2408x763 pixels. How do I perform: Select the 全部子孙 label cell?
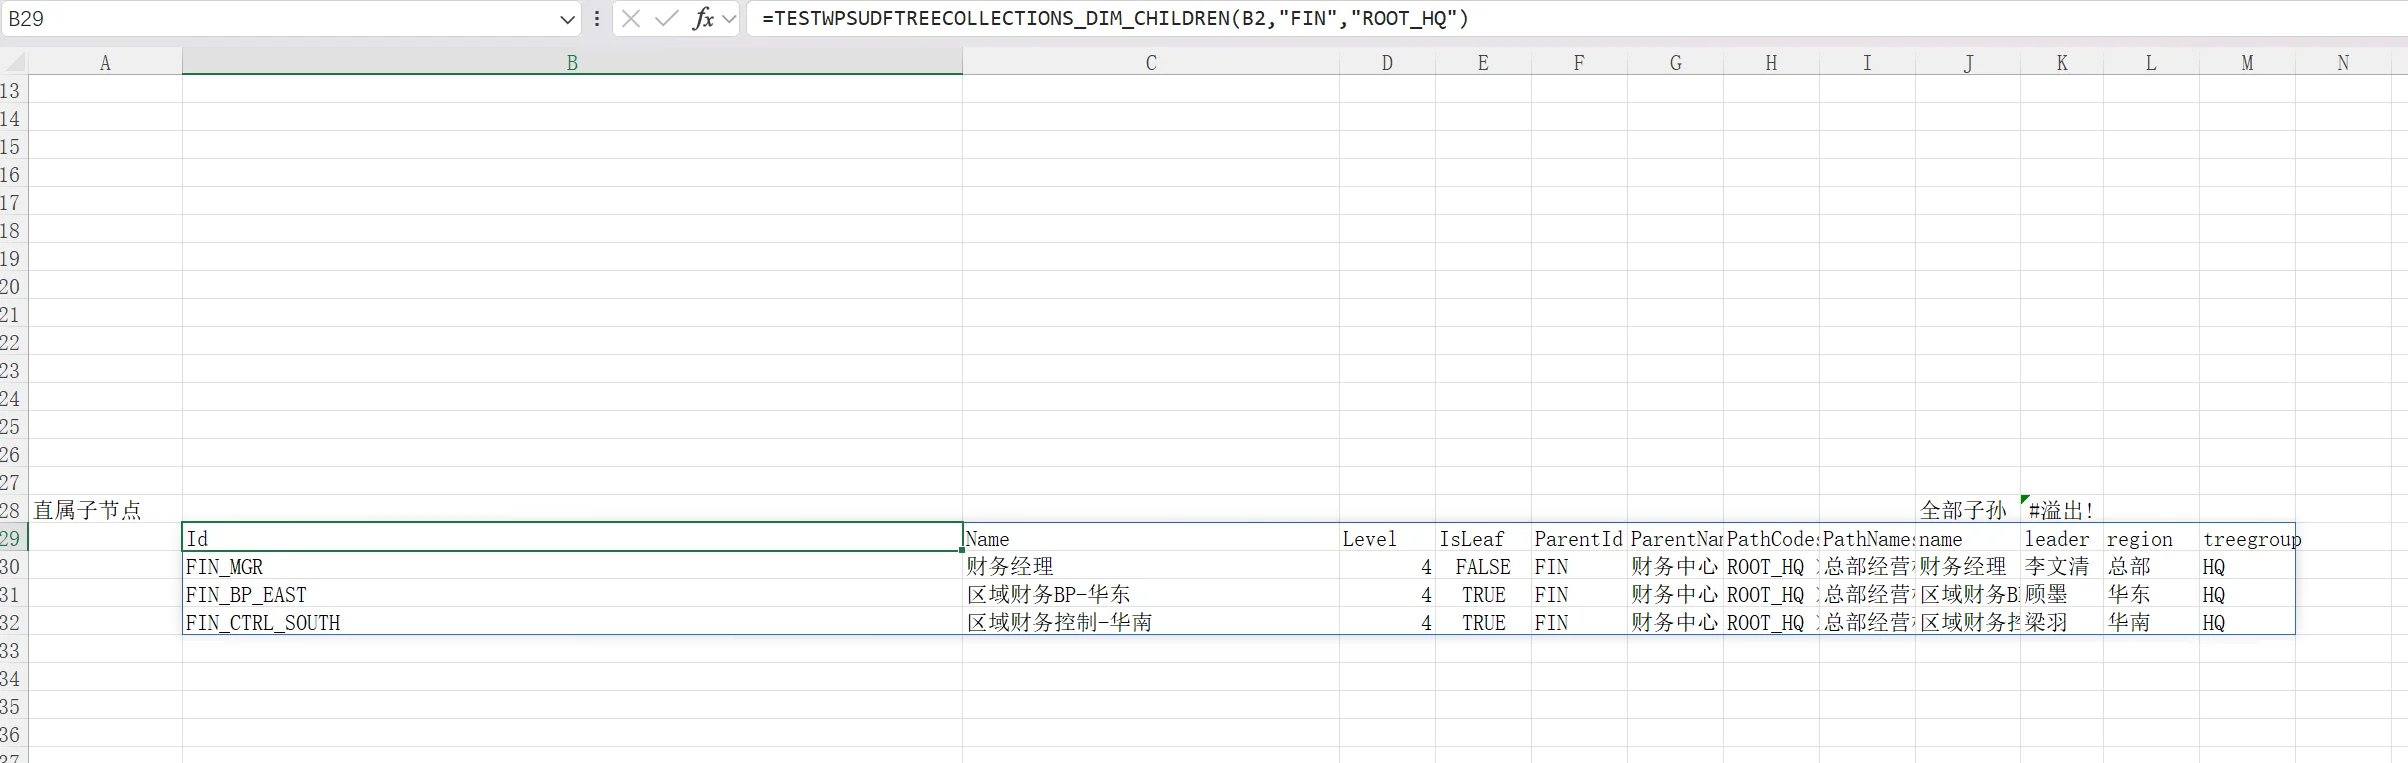1968,510
